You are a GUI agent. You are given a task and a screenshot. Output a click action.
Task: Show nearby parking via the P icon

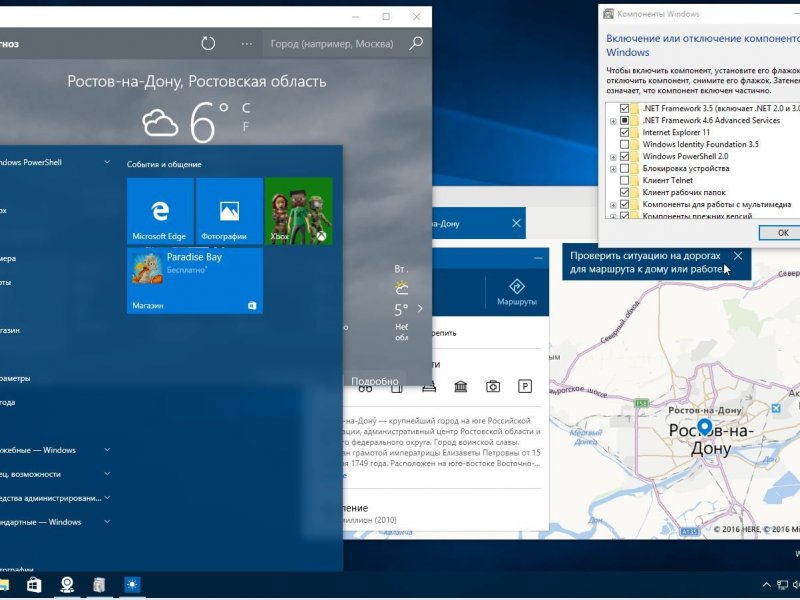(524, 387)
